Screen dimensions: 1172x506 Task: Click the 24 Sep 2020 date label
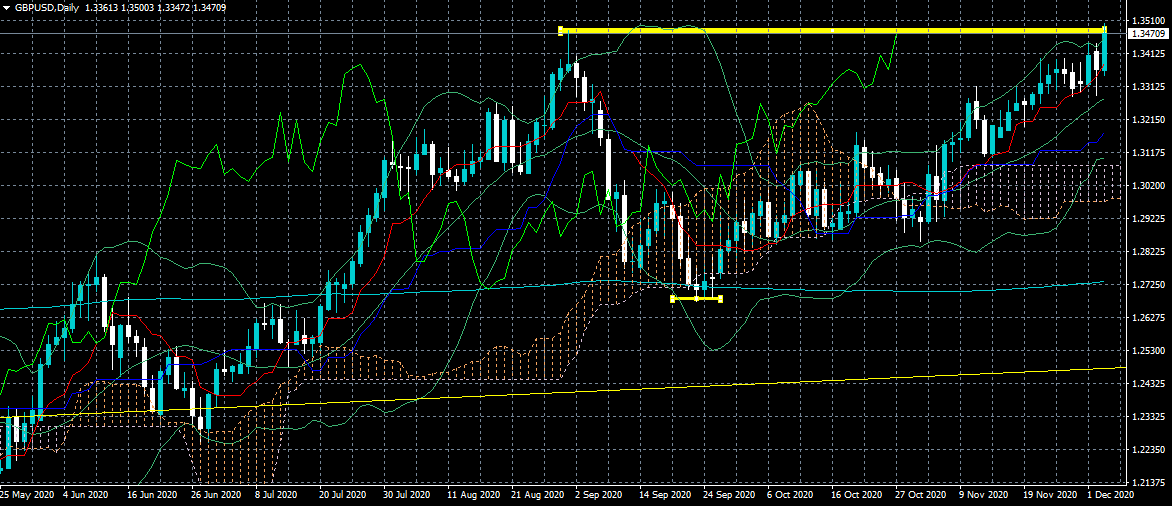point(730,495)
